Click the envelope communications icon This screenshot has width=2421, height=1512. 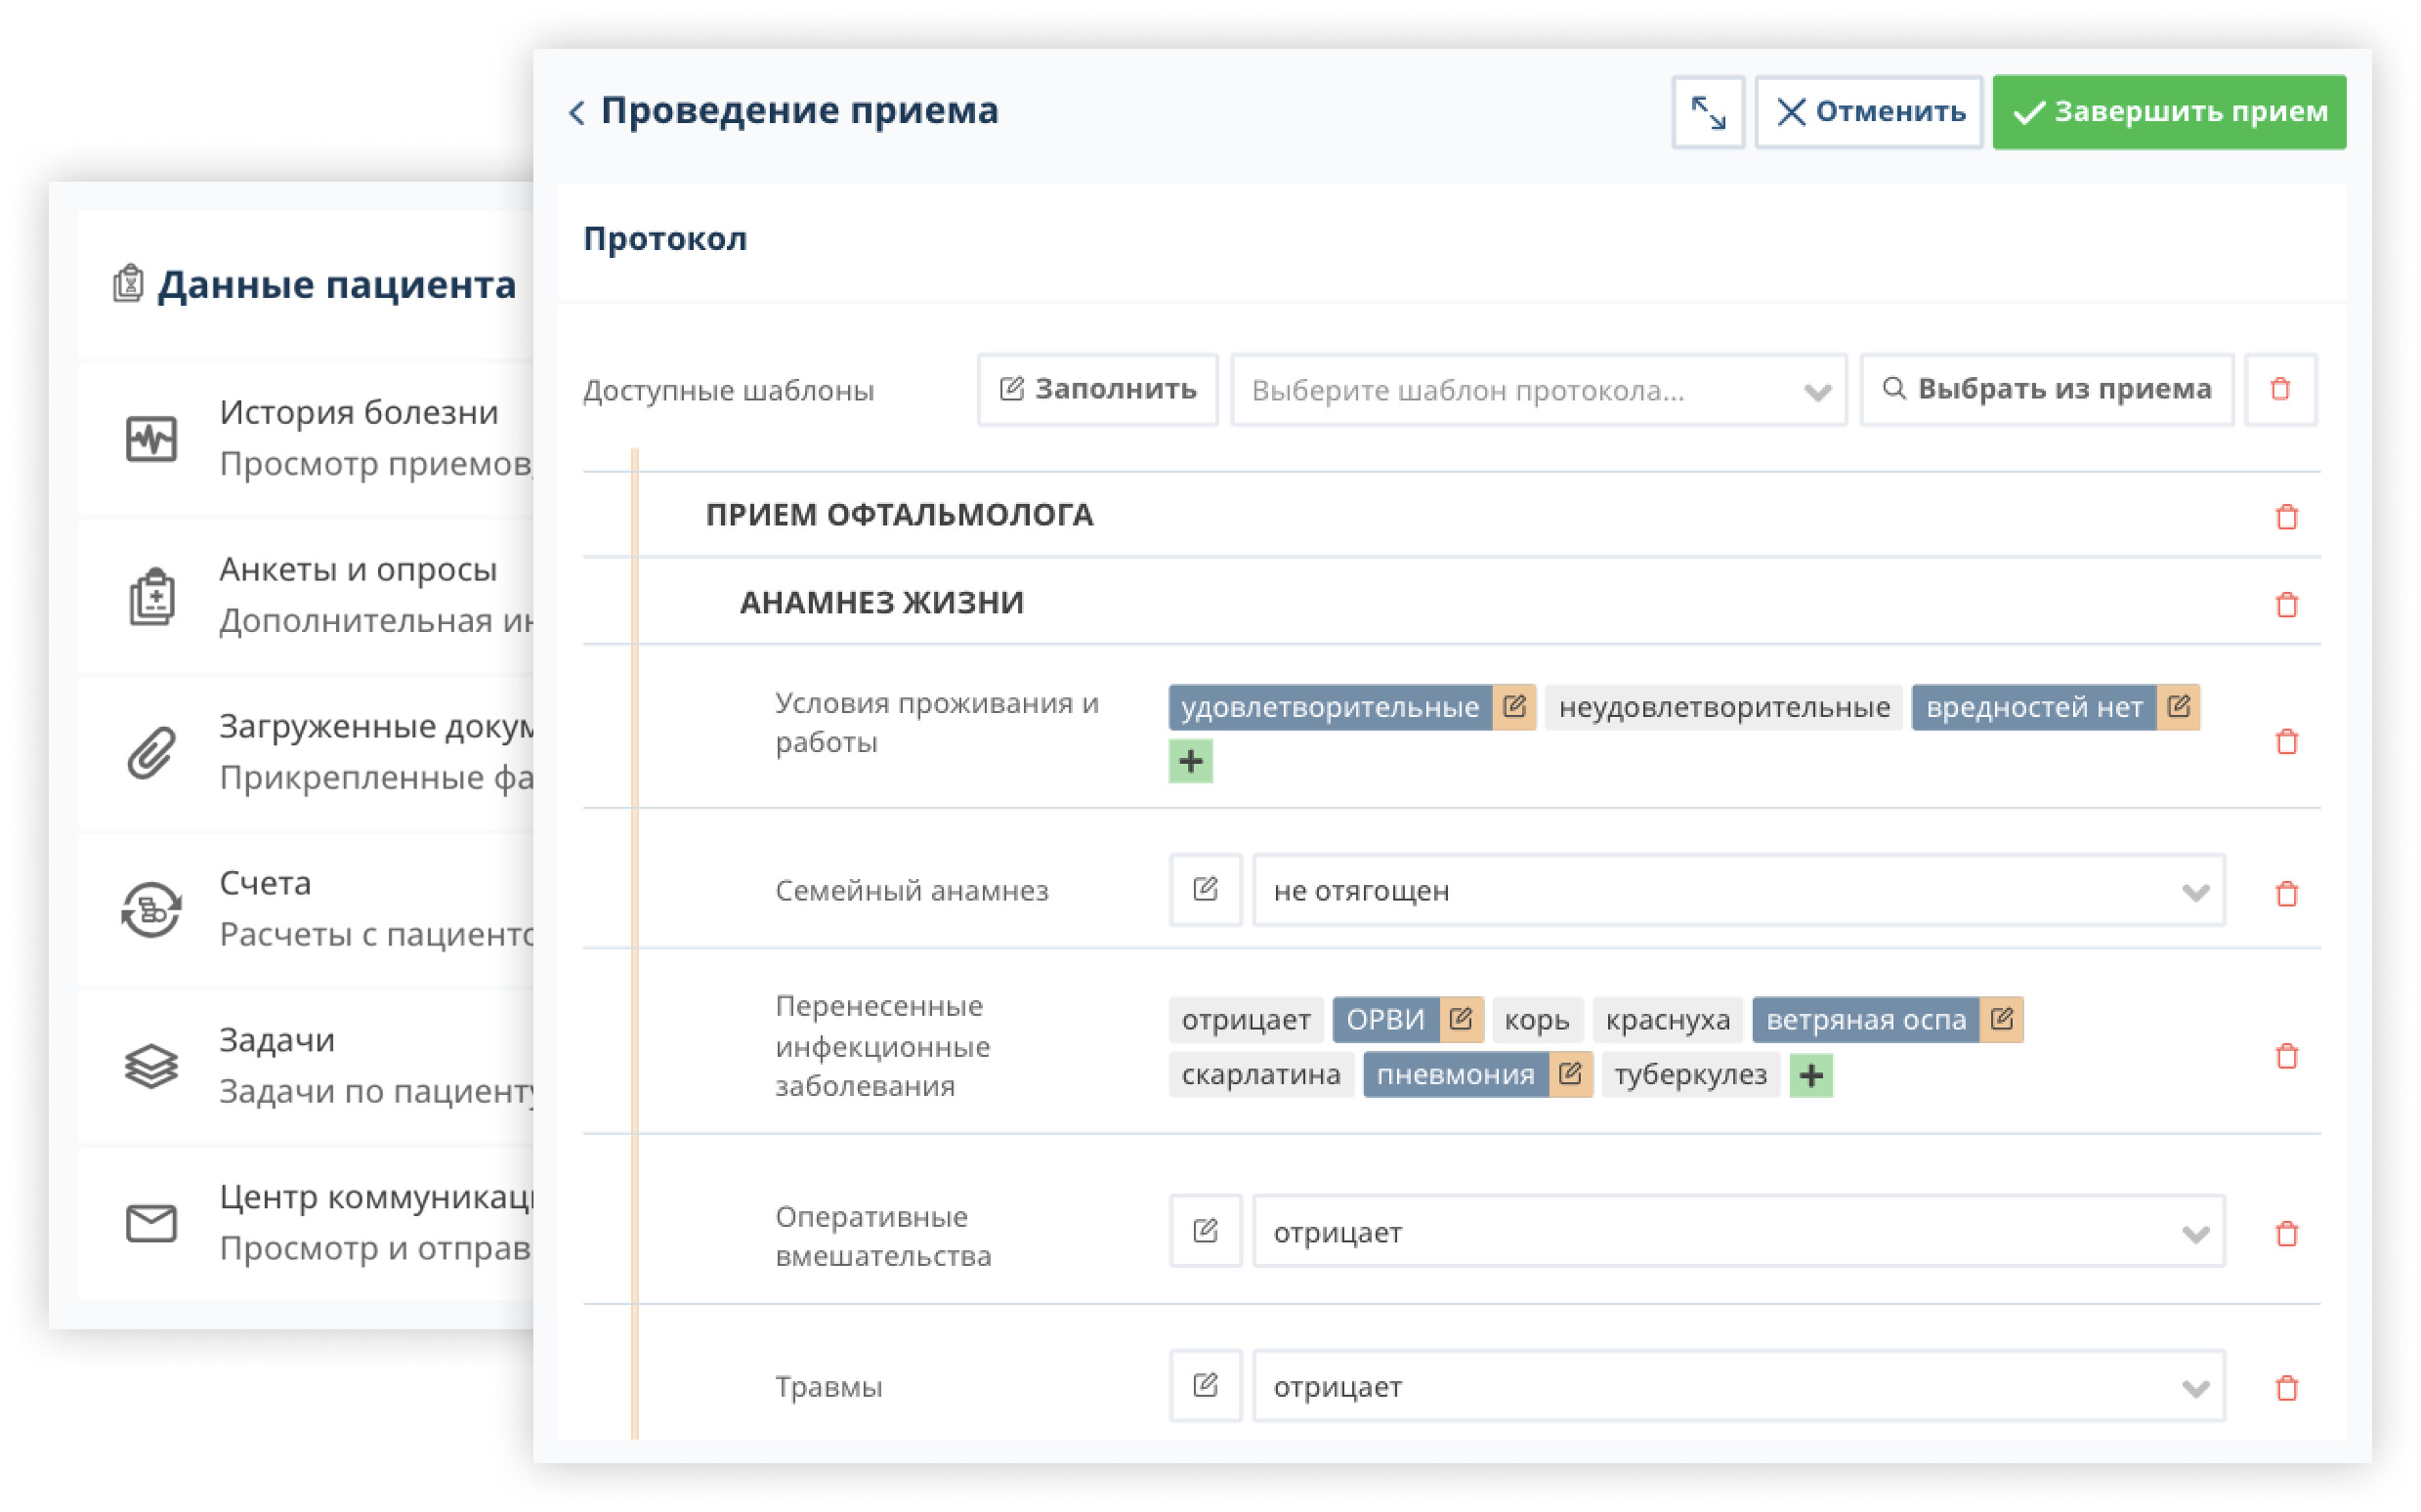click(151, 1223)
